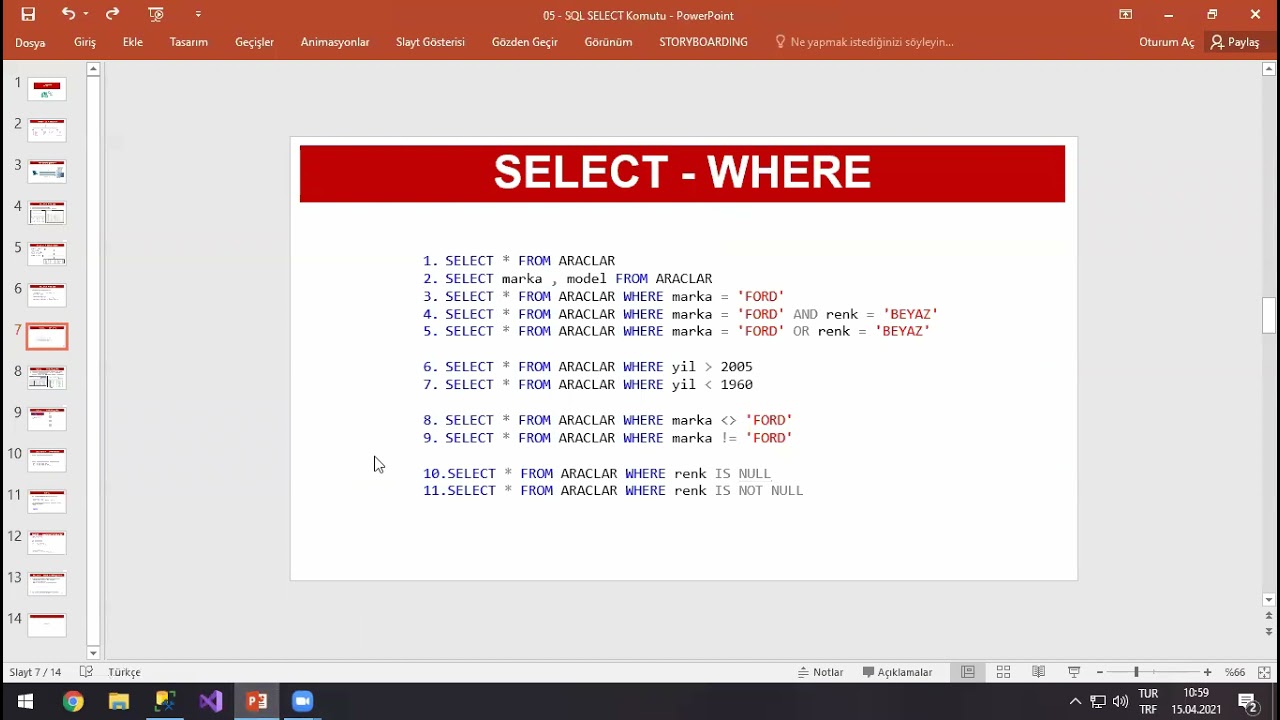1280x720 pixels.
Task: Switch to the Giriş tab
Action: (x=85, y=42)
